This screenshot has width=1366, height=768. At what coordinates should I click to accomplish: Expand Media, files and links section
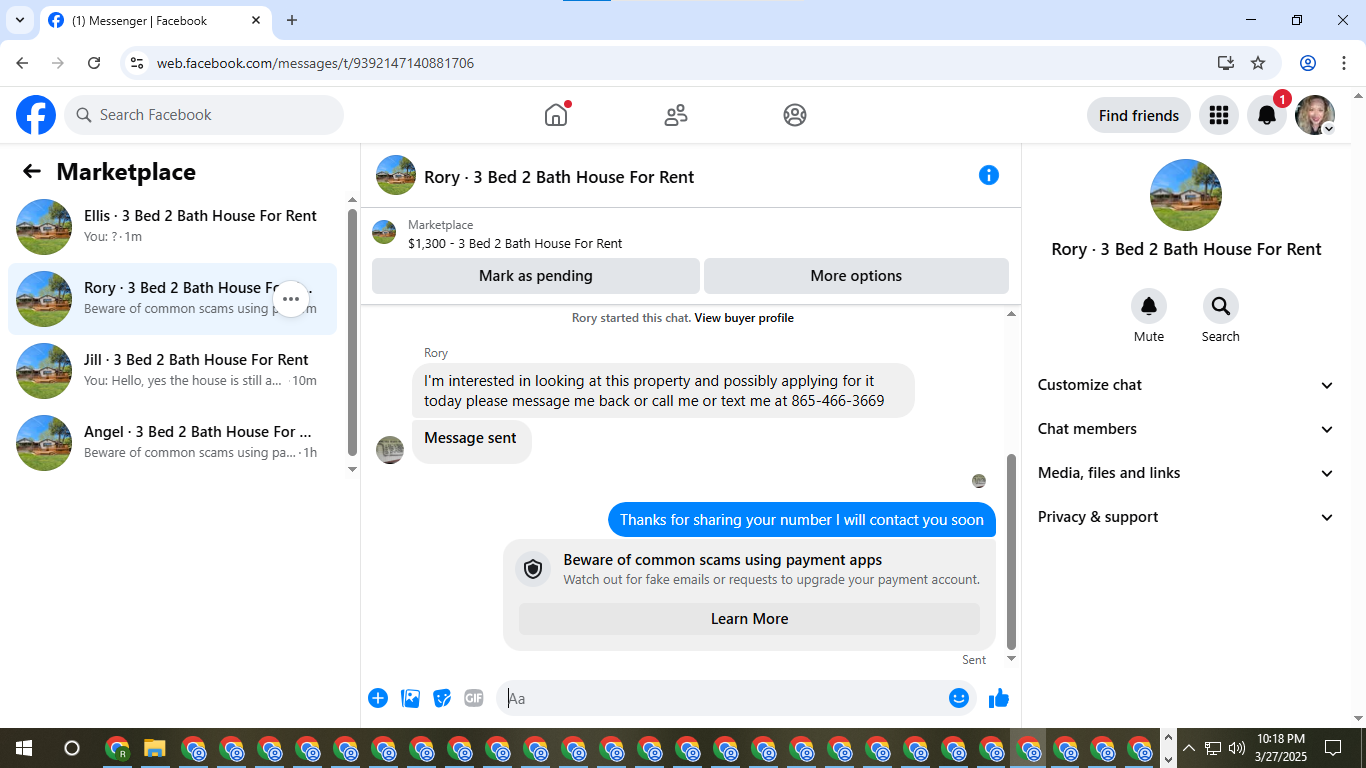[1186, 473]
